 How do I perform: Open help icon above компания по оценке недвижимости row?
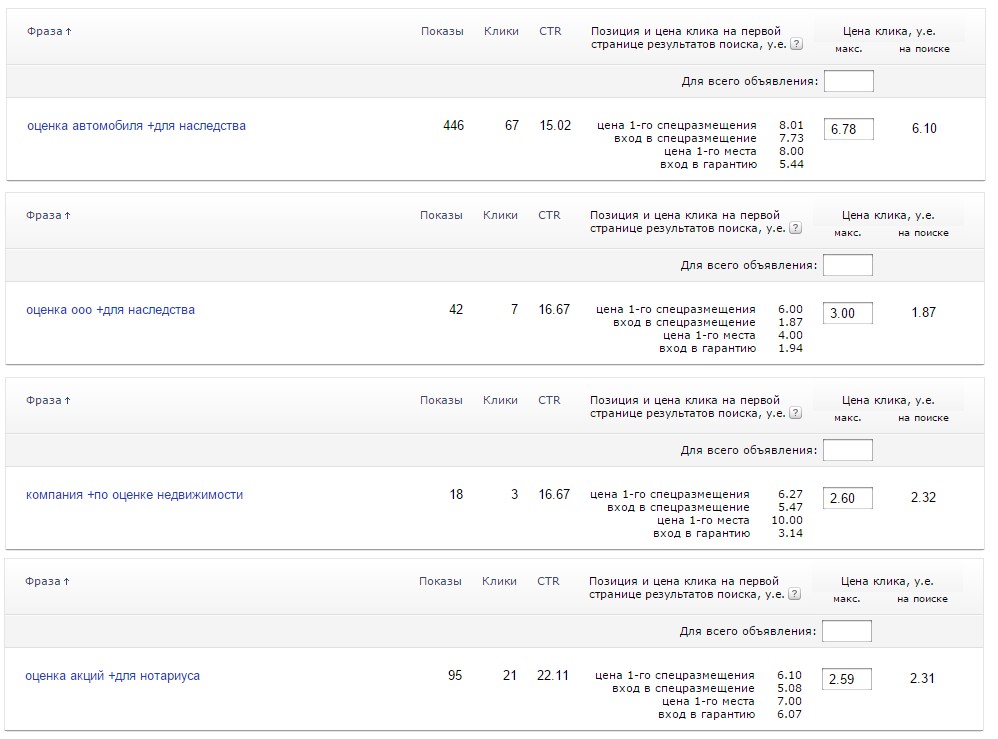795,413
